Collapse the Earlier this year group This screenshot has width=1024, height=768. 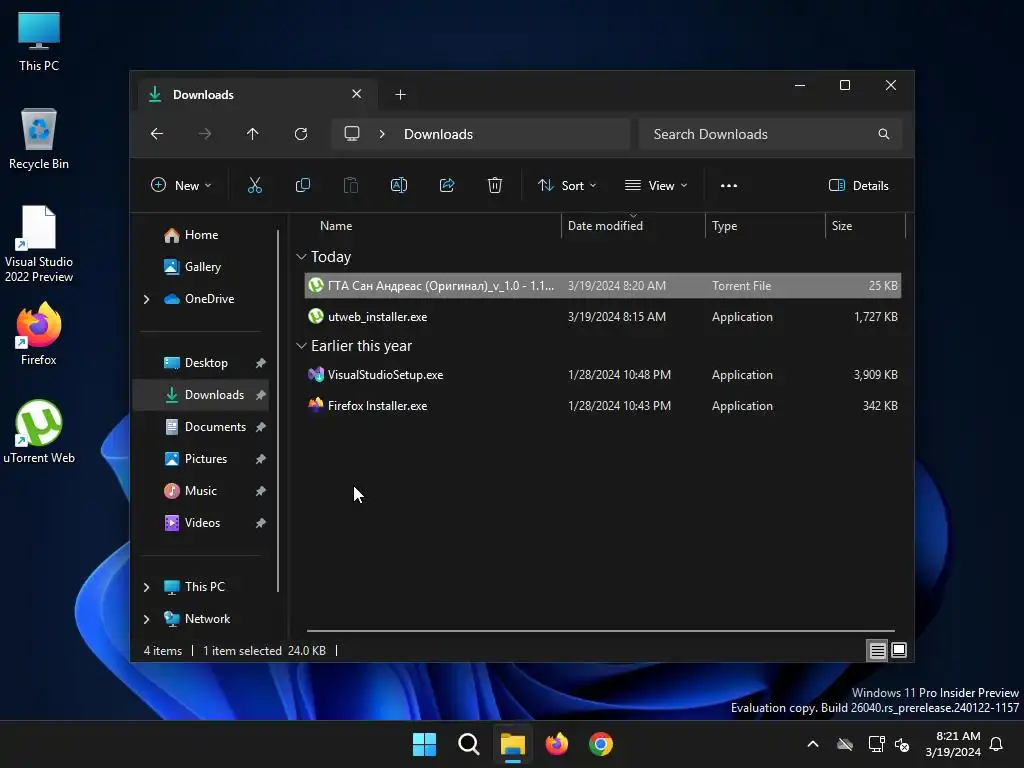301,345
